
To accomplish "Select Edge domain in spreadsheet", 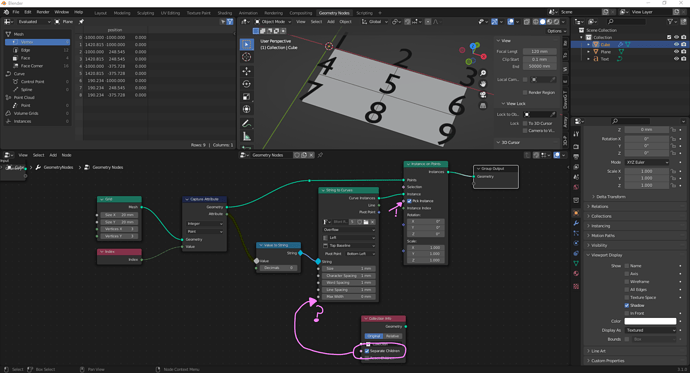I will [x=37, y=50].
